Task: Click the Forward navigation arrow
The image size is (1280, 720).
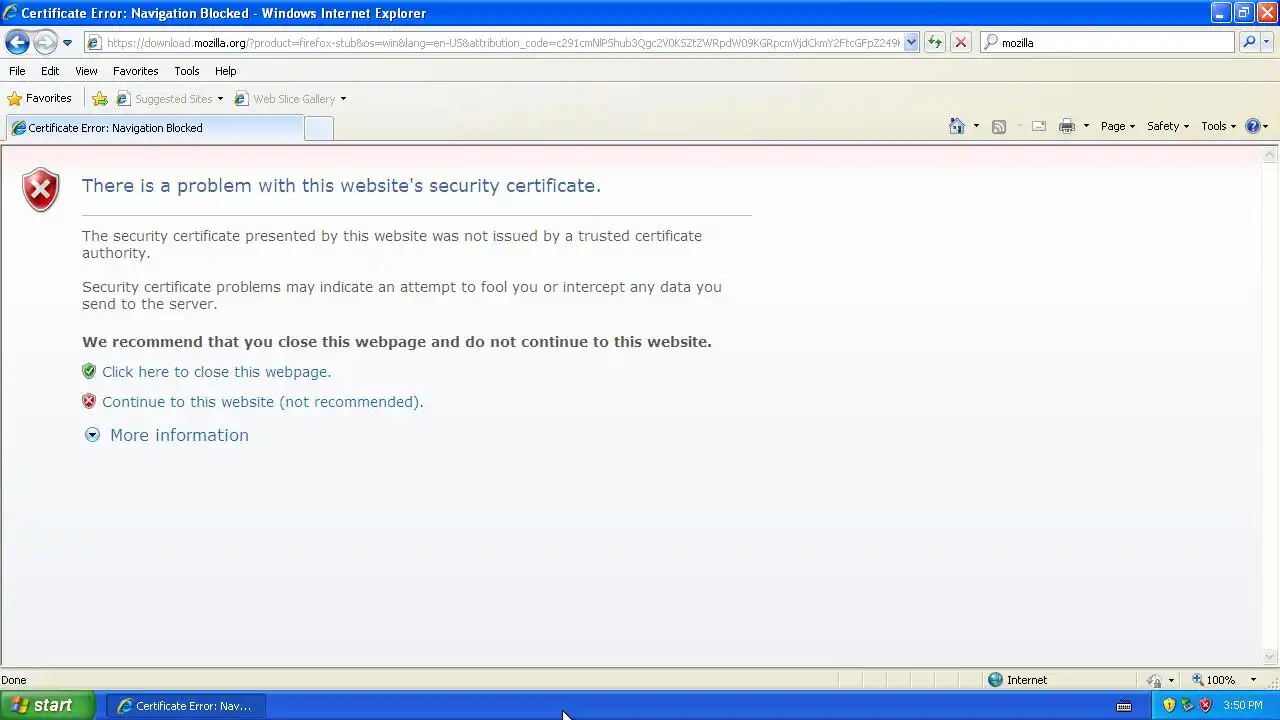Action: [x=45, y=42]
